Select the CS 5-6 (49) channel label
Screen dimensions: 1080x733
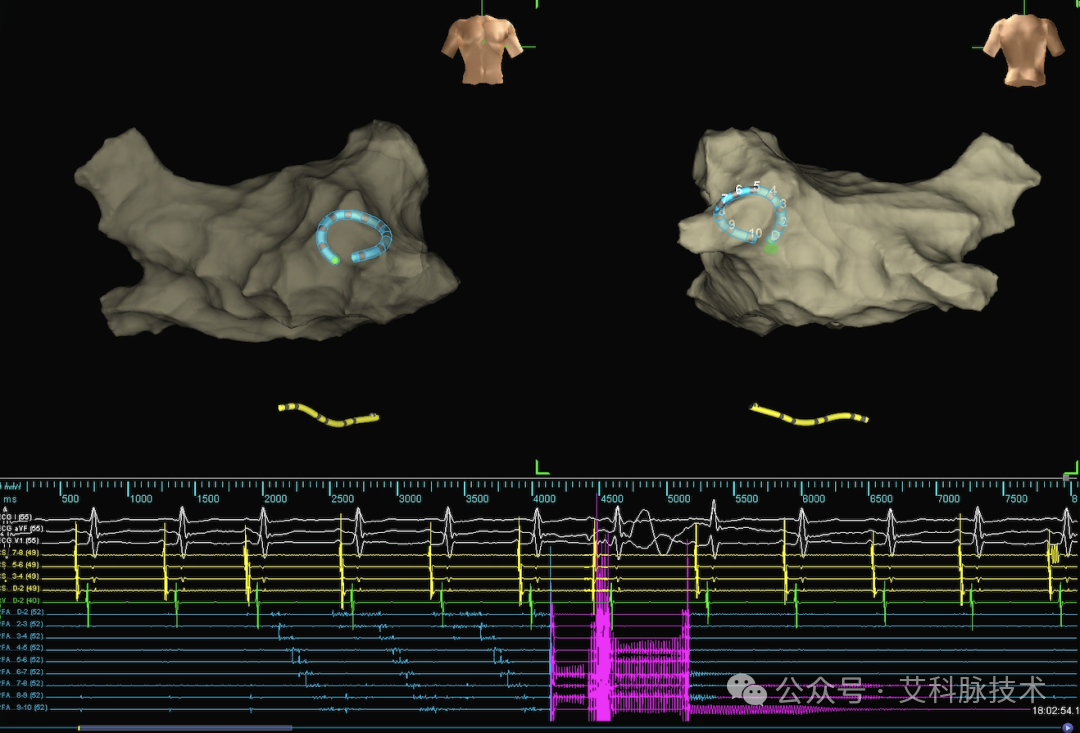pos(20,565)
